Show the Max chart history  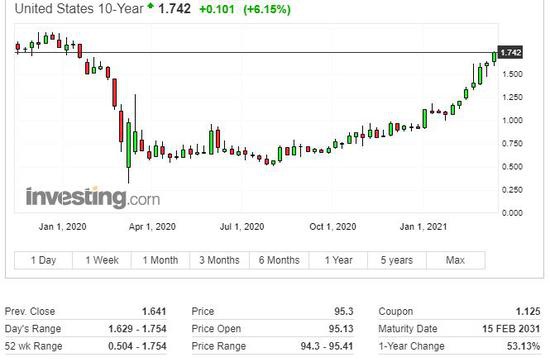click(456, 260)
